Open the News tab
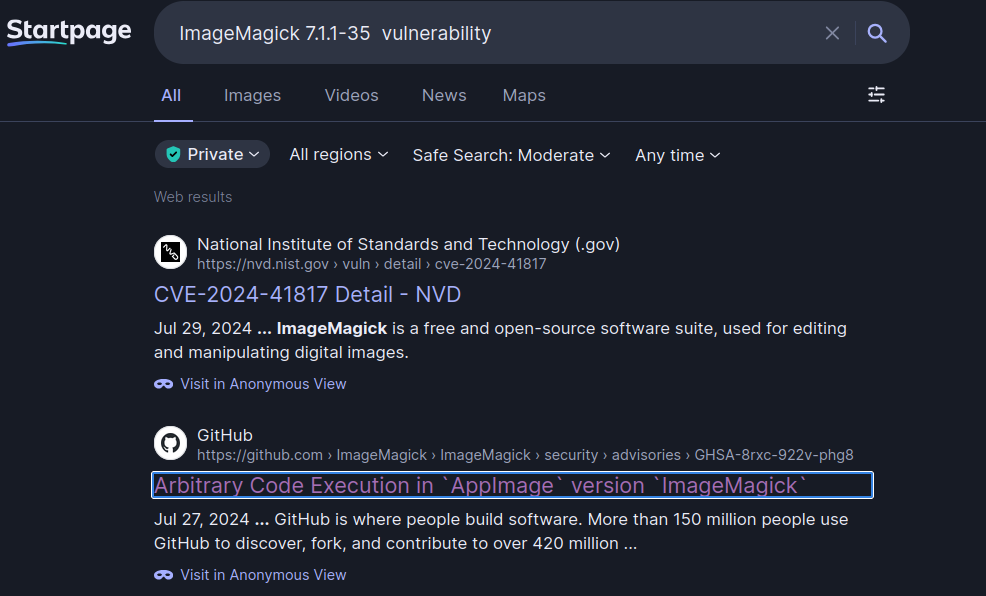Screen dimensions: 986x596 click(x=444, y=95)
